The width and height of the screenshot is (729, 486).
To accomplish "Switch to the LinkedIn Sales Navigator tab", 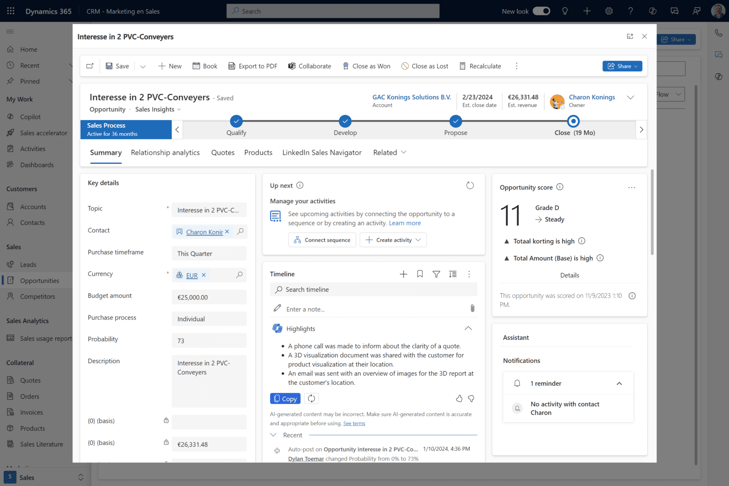I will pos(322,153).
